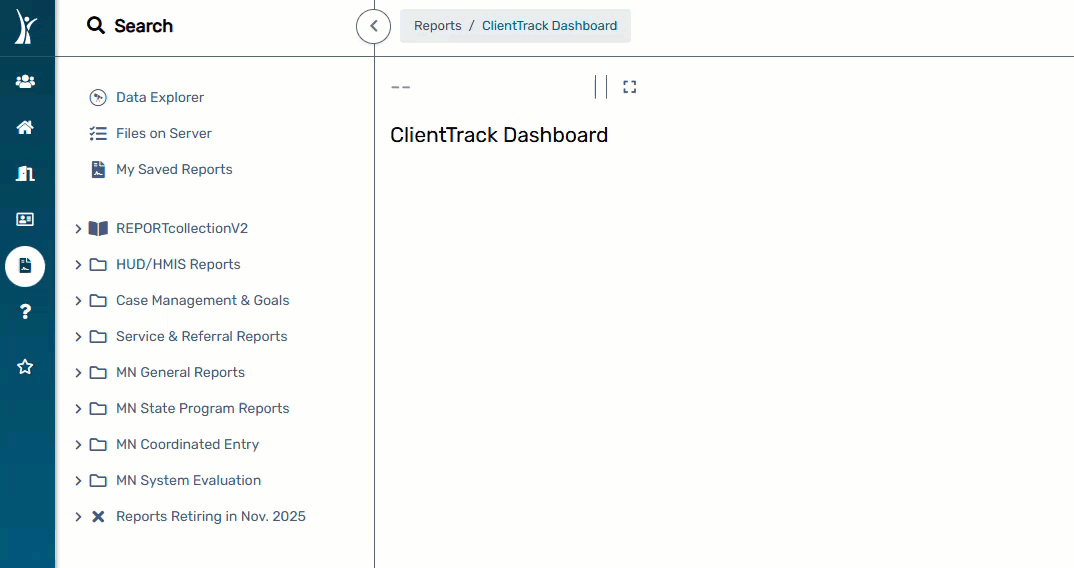Expand MN State Program Reports chevron

coord(78,408)
